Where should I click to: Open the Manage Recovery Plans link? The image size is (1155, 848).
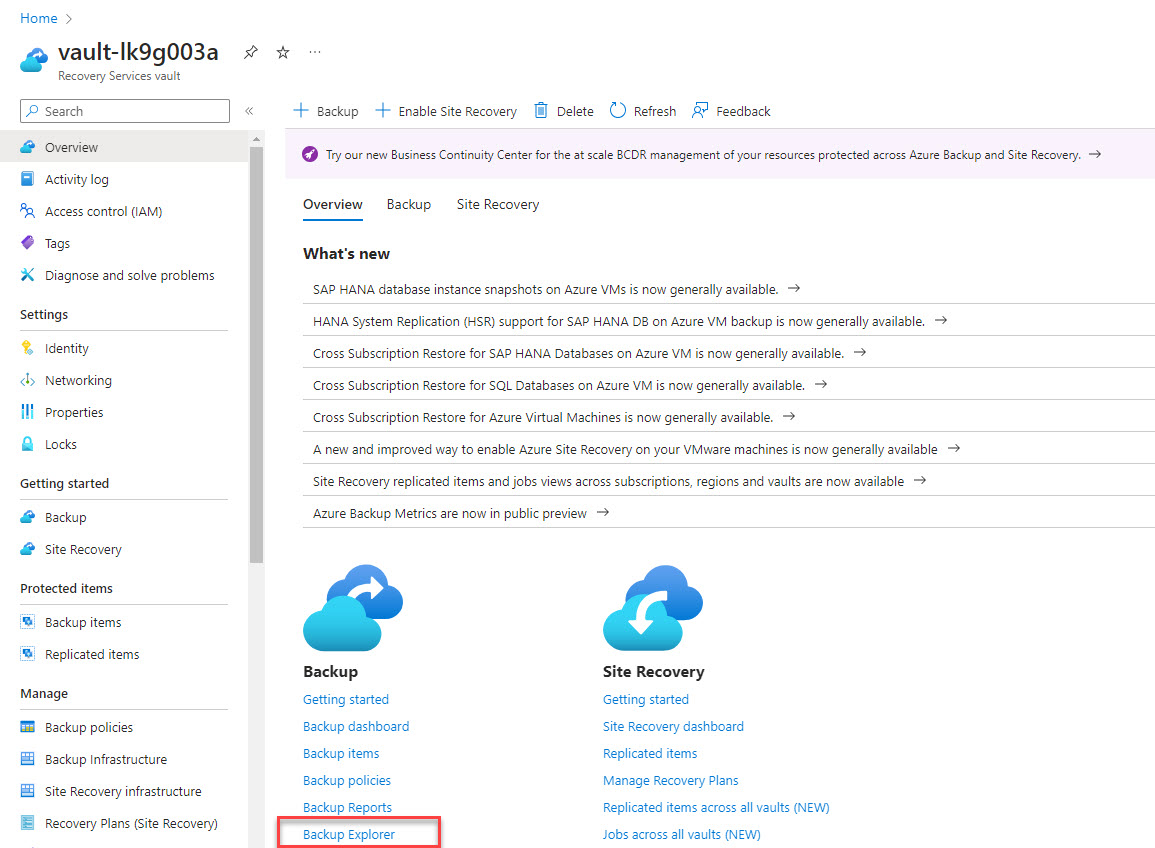[x=670, y=780]
